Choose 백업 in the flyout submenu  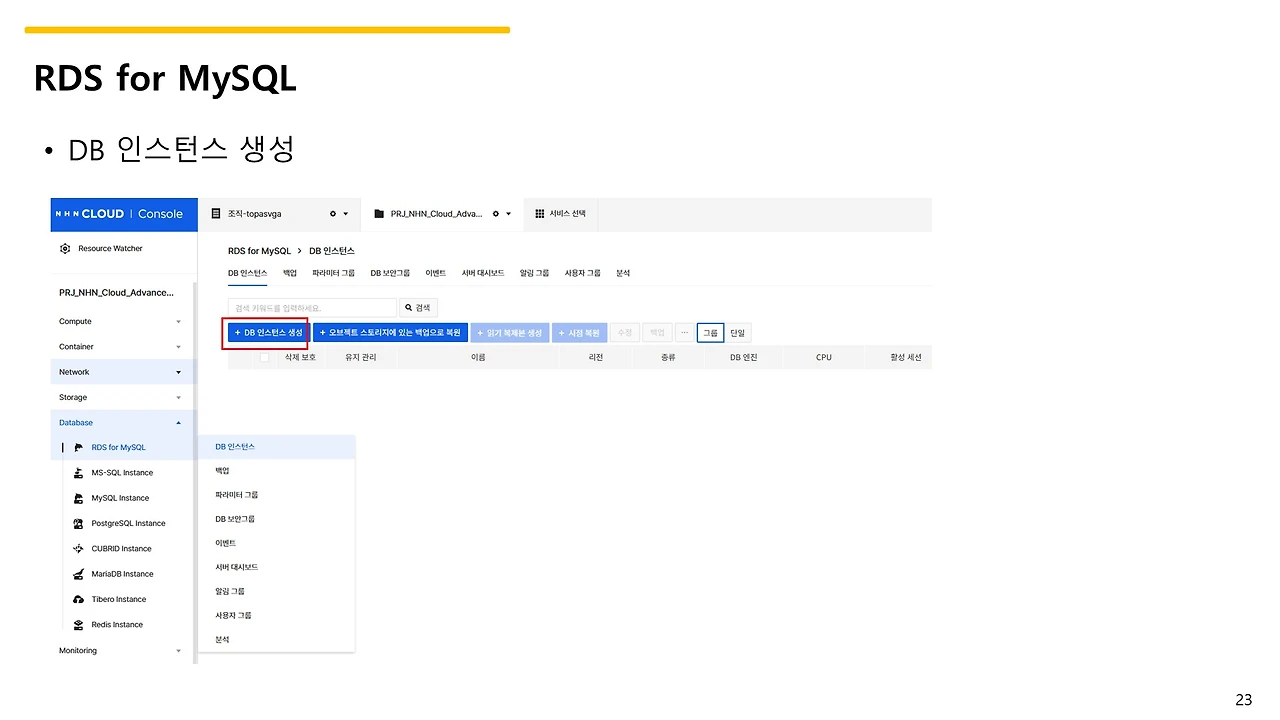[277, 471]
